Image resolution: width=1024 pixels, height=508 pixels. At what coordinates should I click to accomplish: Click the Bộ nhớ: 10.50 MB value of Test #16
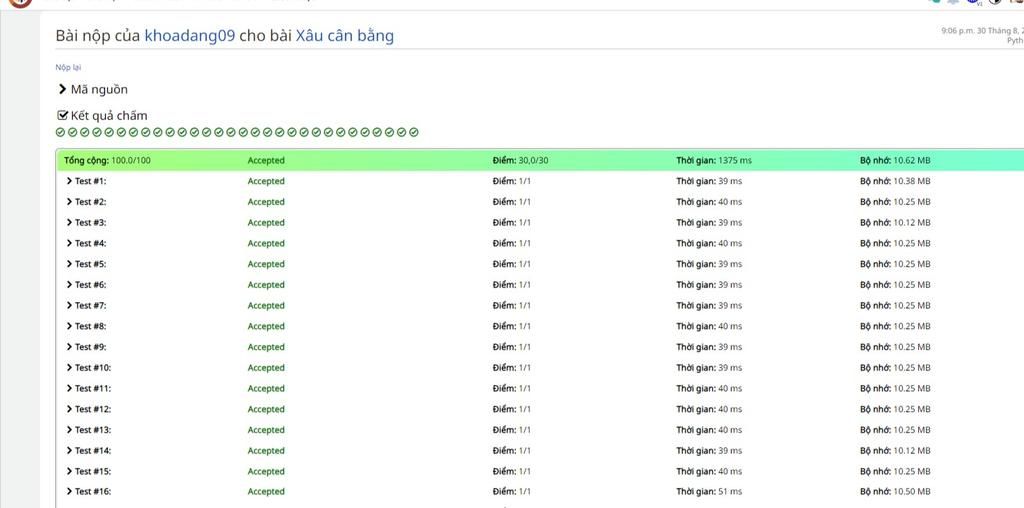click(895, 492)
